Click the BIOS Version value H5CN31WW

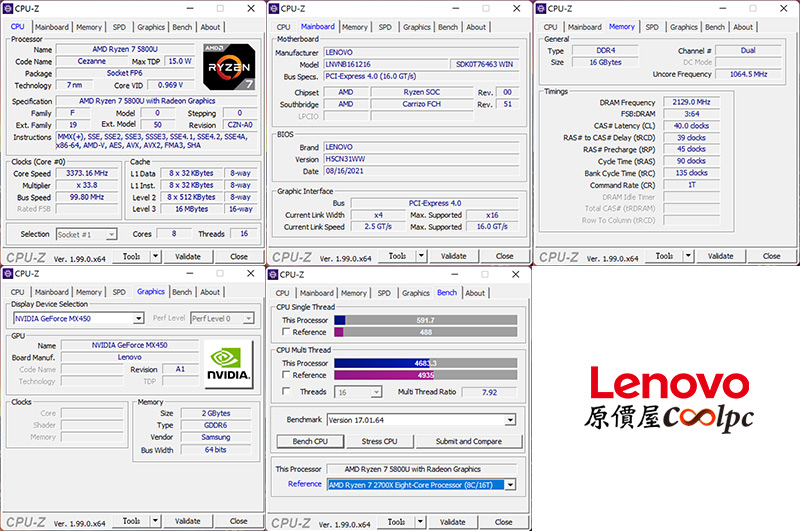point(421,159)
